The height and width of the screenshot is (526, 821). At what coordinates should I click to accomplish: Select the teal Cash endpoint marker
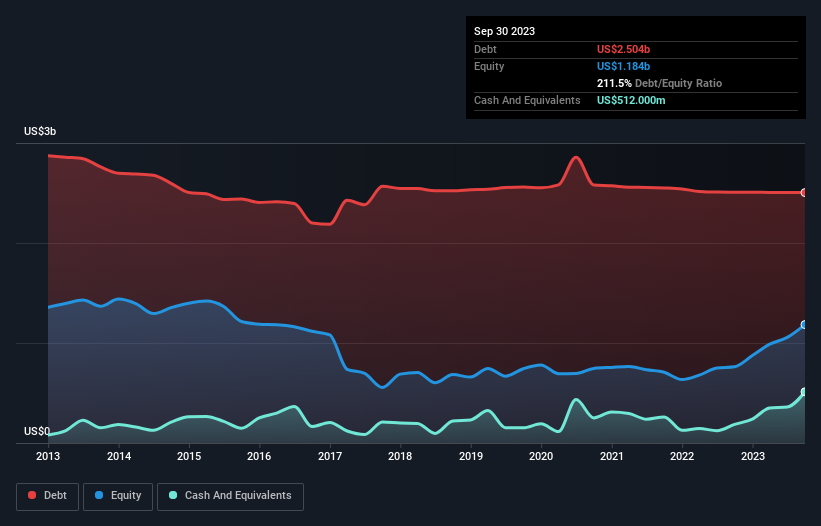coord(804,392)
